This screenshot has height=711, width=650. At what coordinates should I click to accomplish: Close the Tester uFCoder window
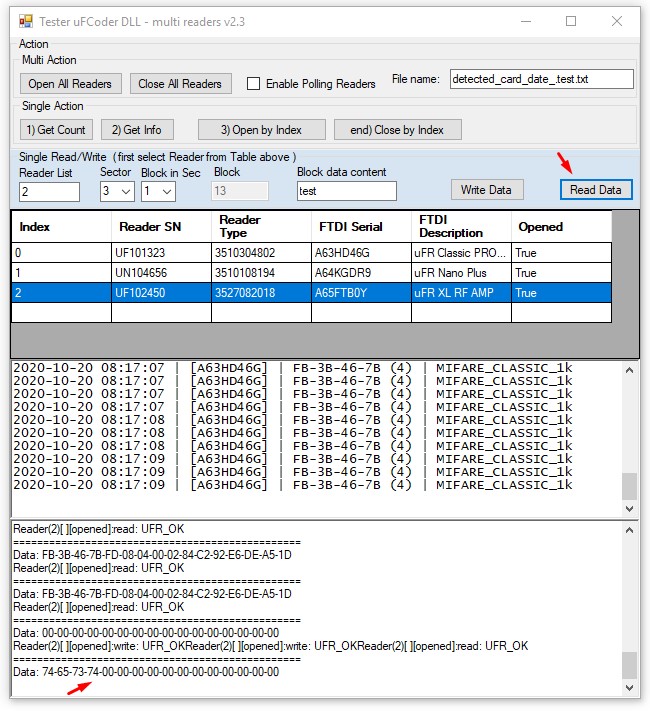click(x=616, y=21)
